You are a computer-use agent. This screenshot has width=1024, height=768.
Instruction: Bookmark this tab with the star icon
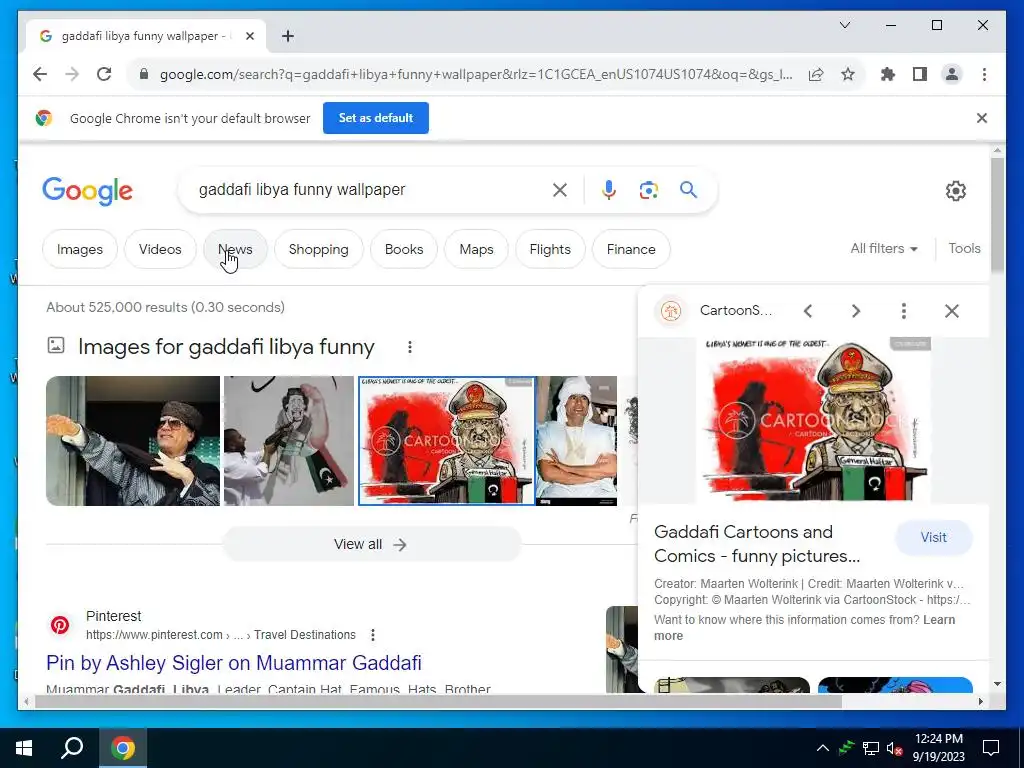pyautogui.click(x=848, y=74)
